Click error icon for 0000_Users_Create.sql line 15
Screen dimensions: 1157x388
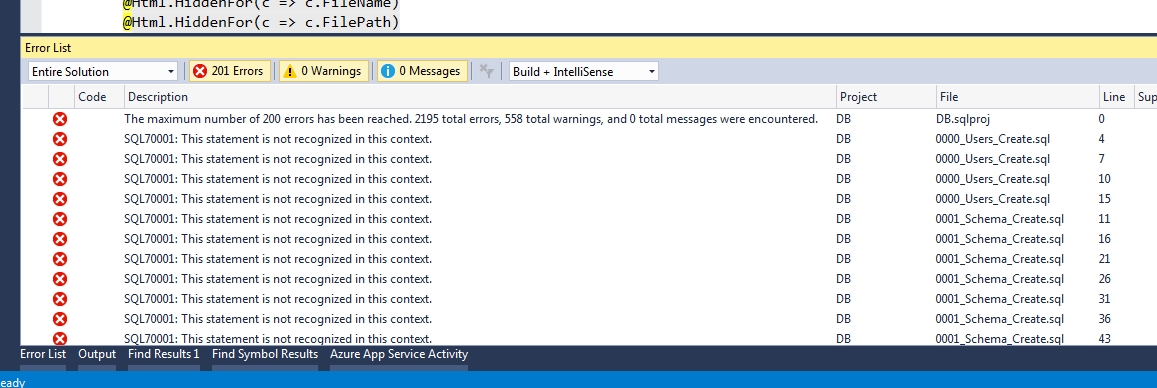coord(60,199)
